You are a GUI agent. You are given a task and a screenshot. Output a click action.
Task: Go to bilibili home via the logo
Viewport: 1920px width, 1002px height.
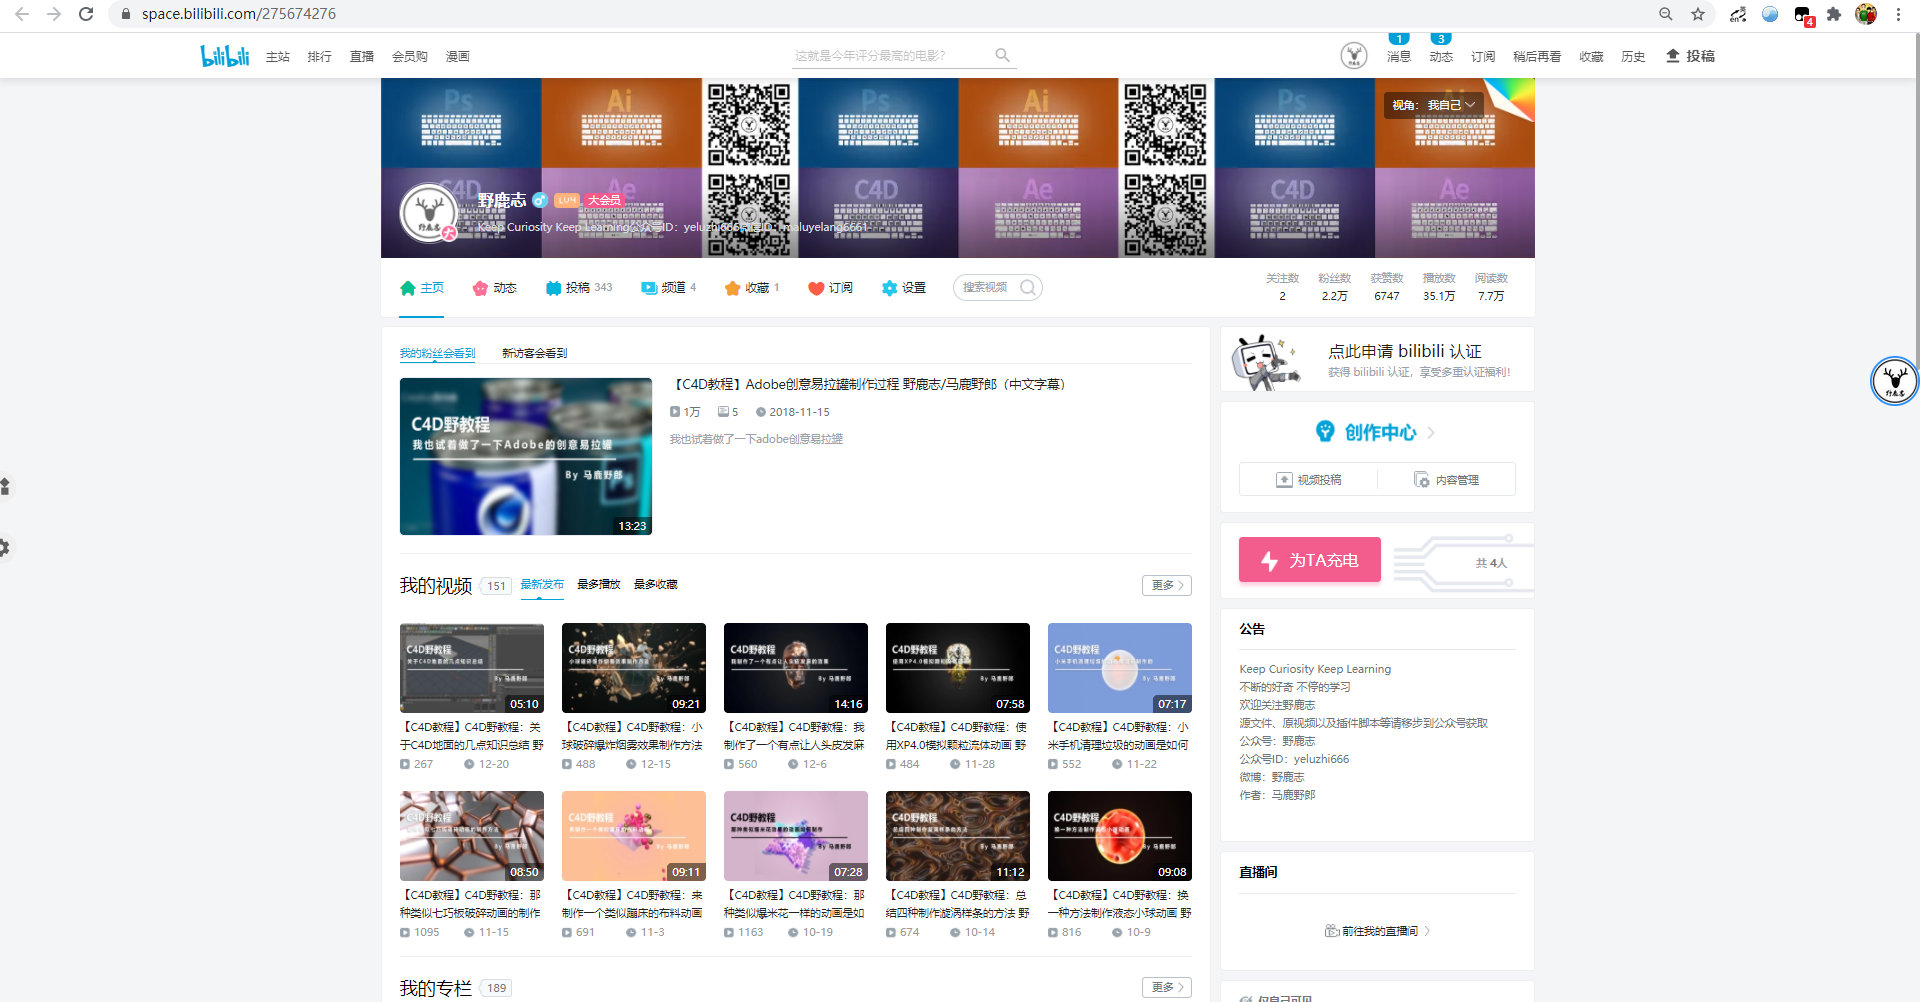click(x=225, y=56)
